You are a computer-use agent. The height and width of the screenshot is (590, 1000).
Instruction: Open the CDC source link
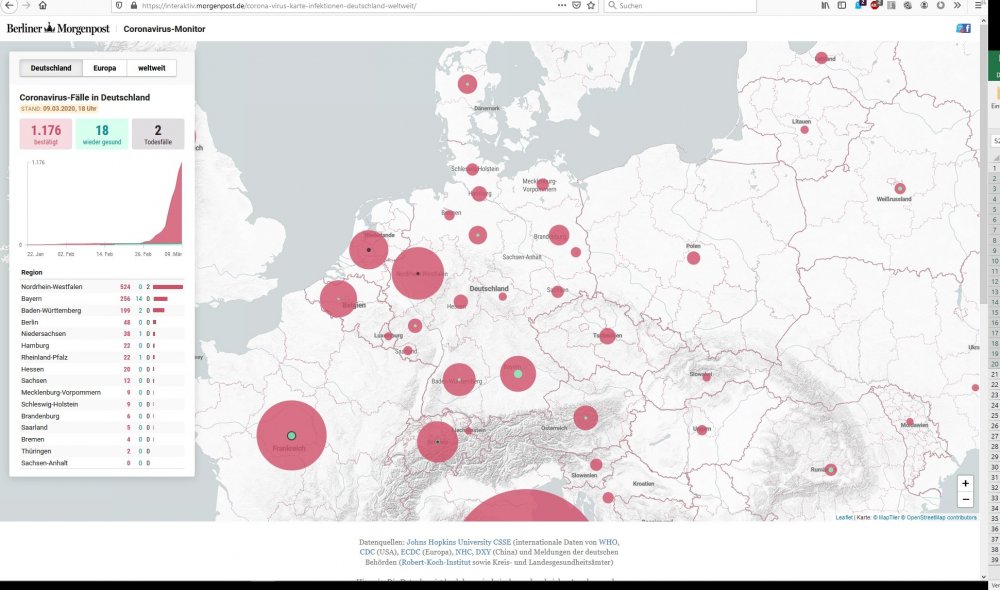click(367, 552)
